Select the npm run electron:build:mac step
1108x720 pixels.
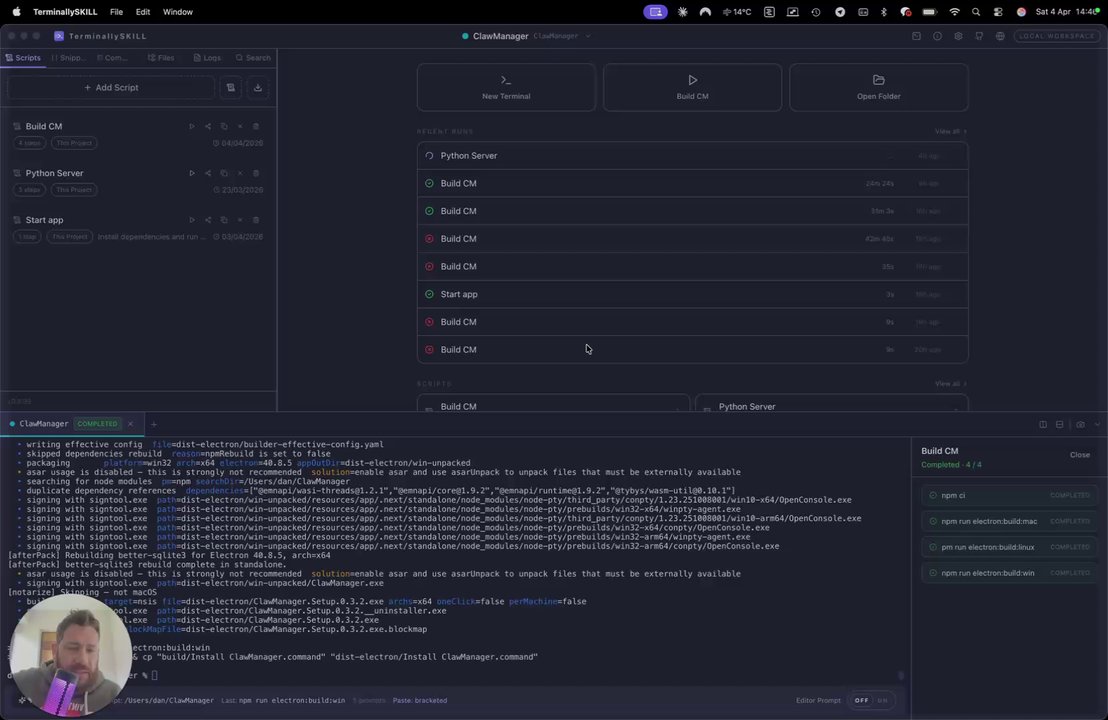(1009, 521)
